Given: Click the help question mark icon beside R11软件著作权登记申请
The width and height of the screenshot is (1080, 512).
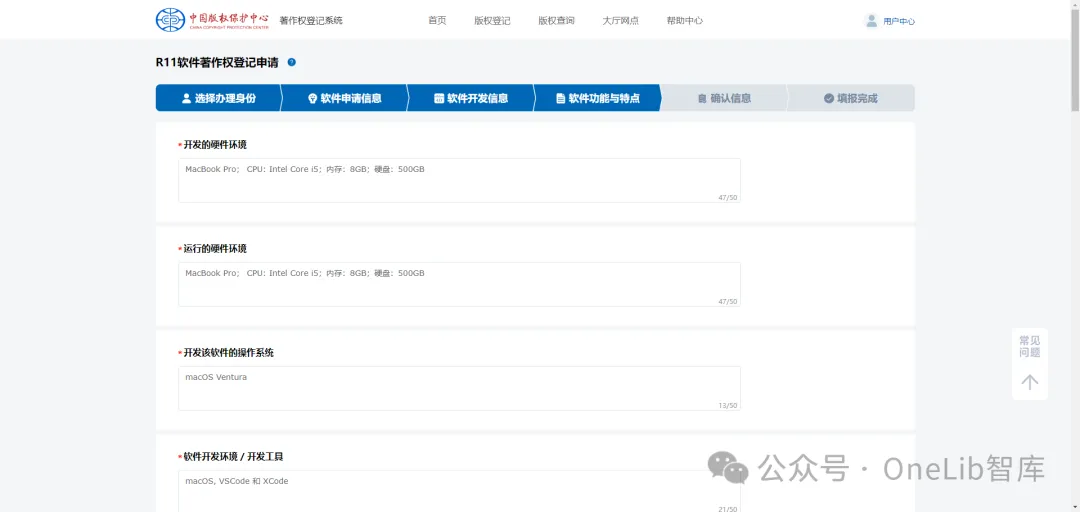Looking at the screenshot, I should pos(291,62).
